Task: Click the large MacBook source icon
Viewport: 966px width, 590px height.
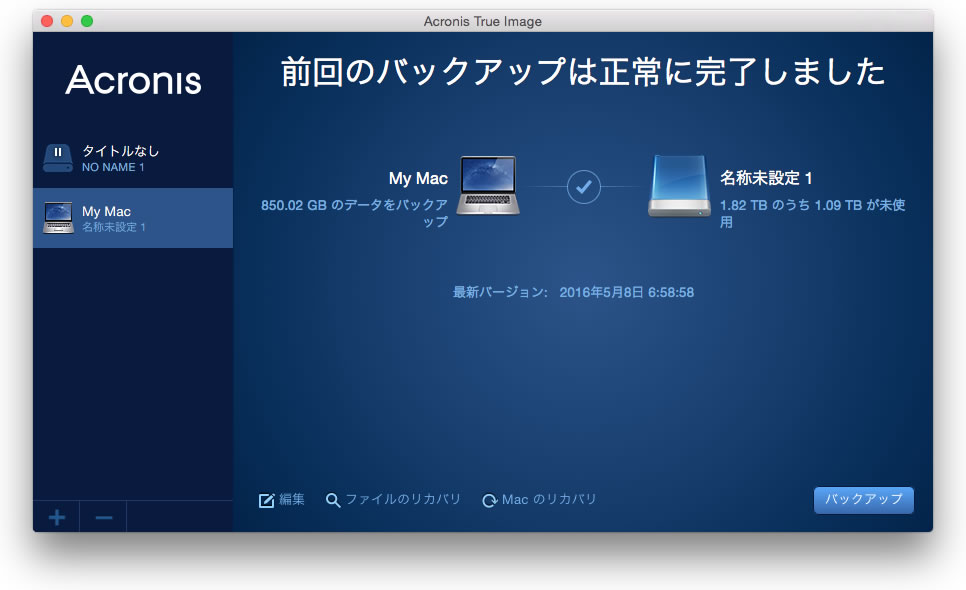Action: pos(488,185)
